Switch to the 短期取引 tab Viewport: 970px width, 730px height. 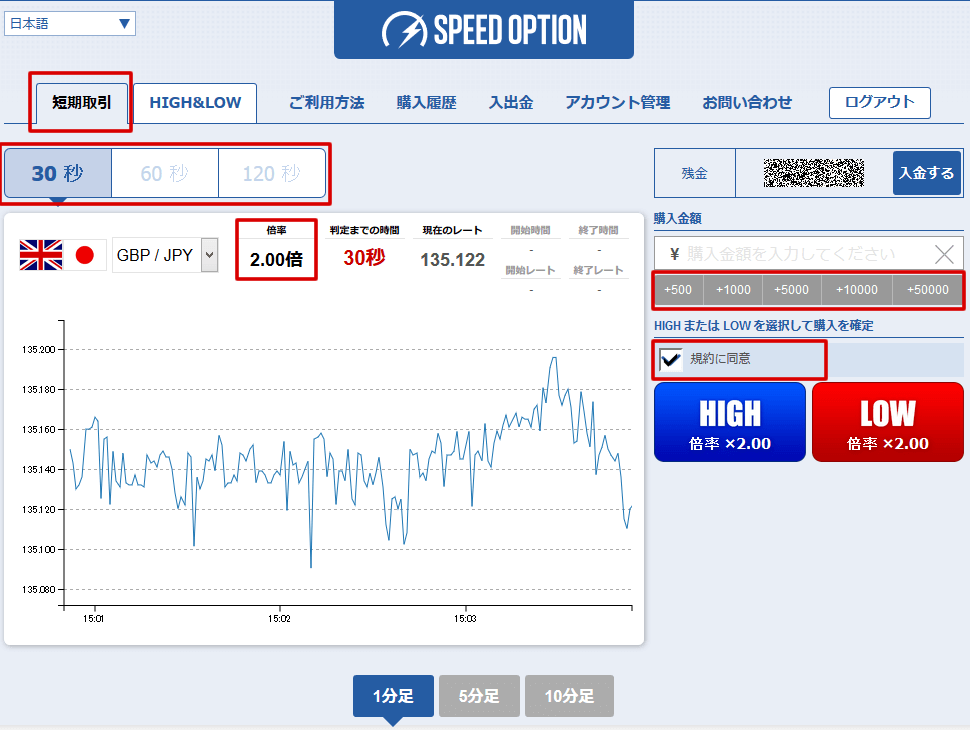tap(82, 102)
